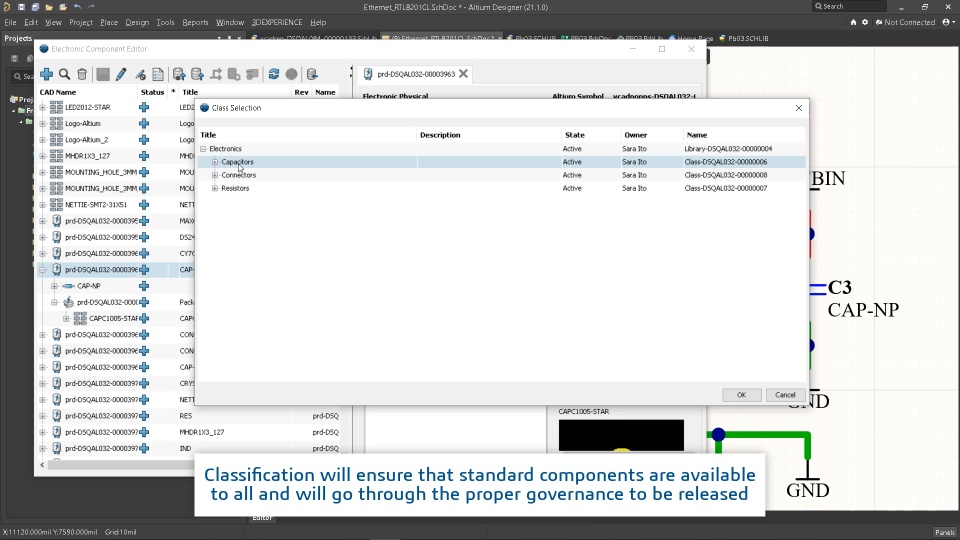This screenshot has width=960, height=540.
Task: Click status plus icon in LED2012-STAR row
Action: coord(144,107)
